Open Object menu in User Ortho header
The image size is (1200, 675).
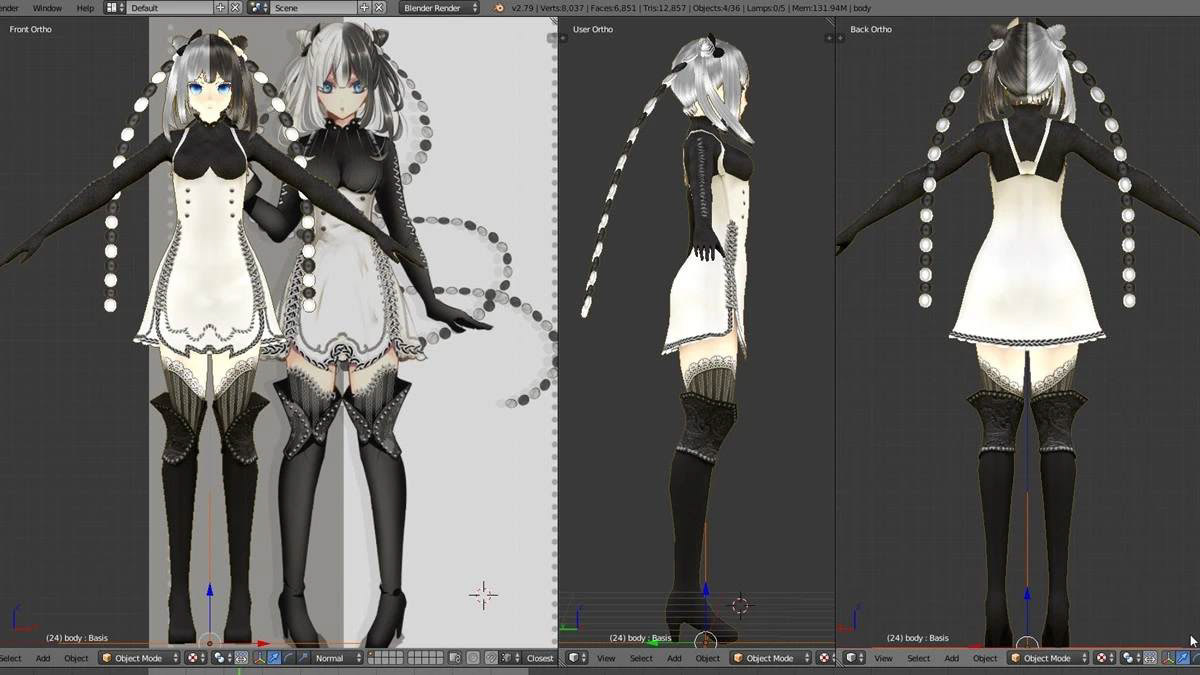coord(708,658)
